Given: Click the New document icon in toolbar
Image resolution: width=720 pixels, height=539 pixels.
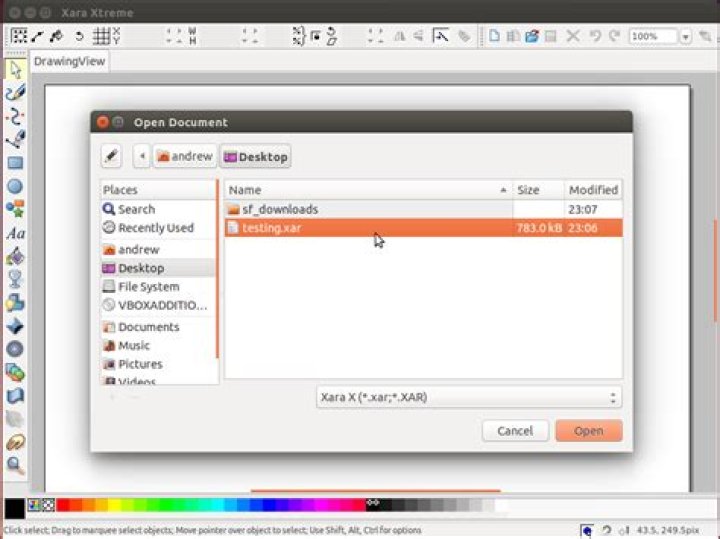Looking at the screenshot, I should click(x=494, y=36).
